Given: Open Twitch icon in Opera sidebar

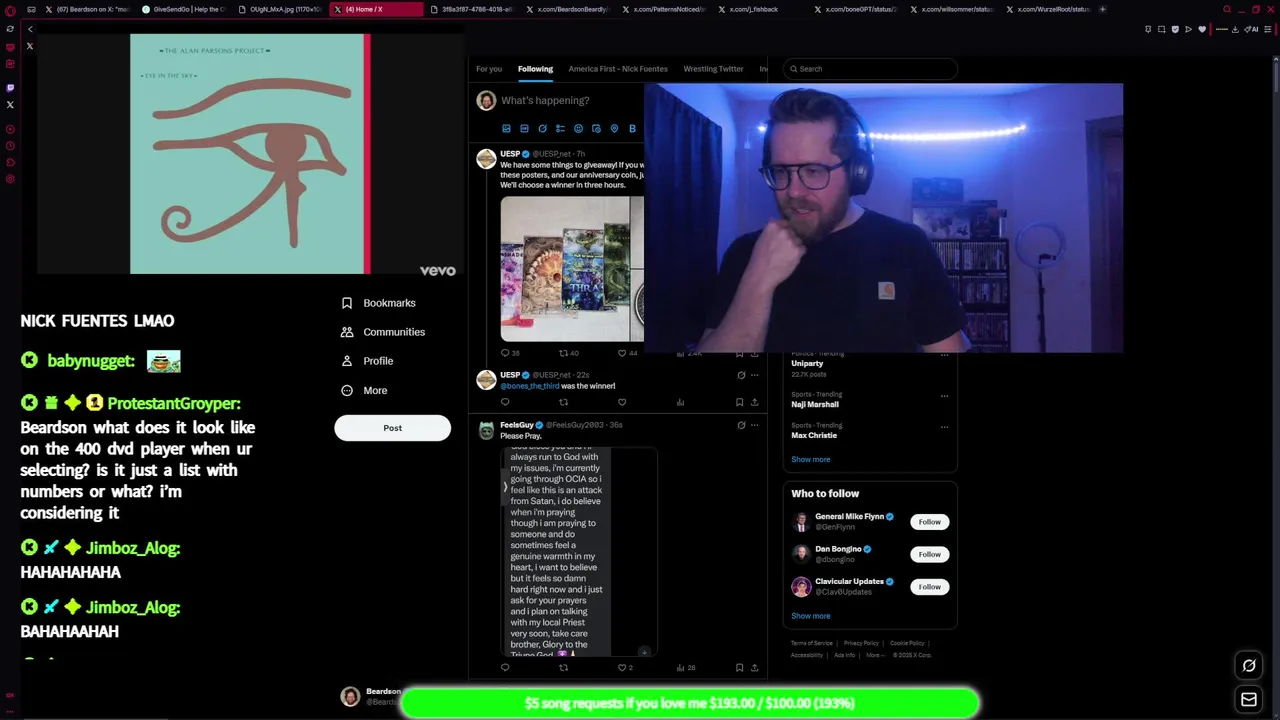Looking at the screenshot, I should 10,88.
